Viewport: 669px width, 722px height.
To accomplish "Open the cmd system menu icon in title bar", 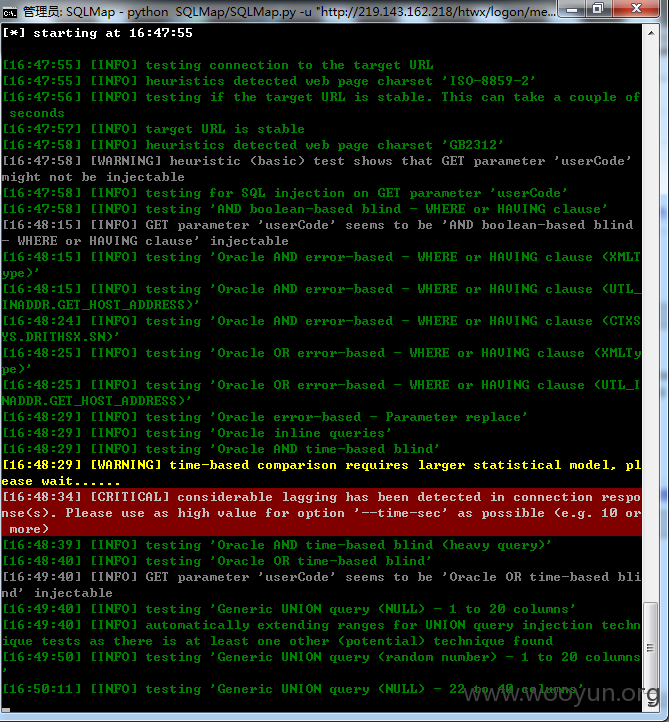I will (9, 11).
